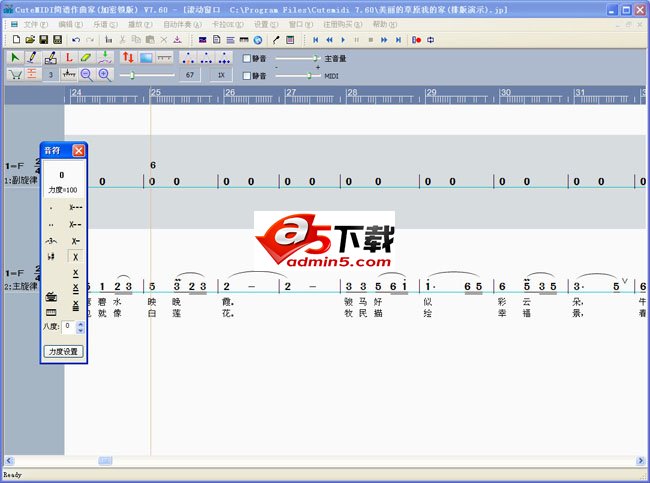Select the X--- whole note duration
The width and height of the screenshot is (650, 483).
[x=75, y=207]
